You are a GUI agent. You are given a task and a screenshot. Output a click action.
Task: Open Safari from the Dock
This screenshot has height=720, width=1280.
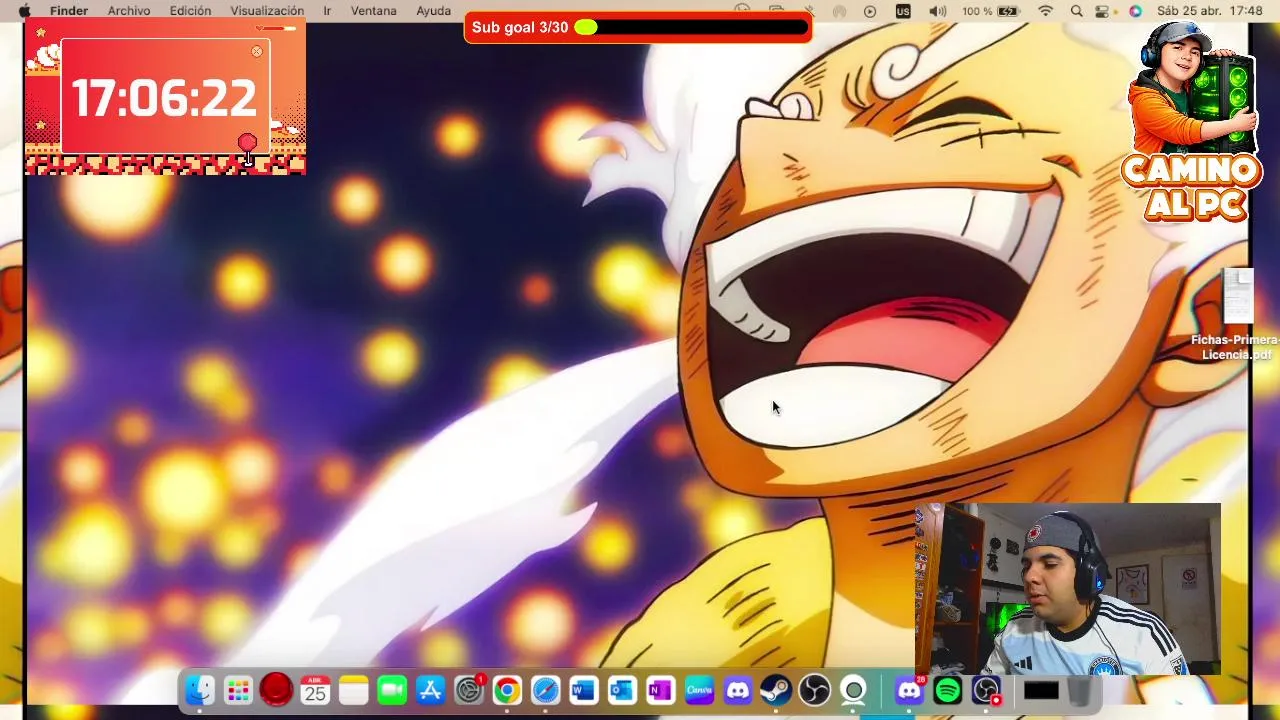[546, 690]
